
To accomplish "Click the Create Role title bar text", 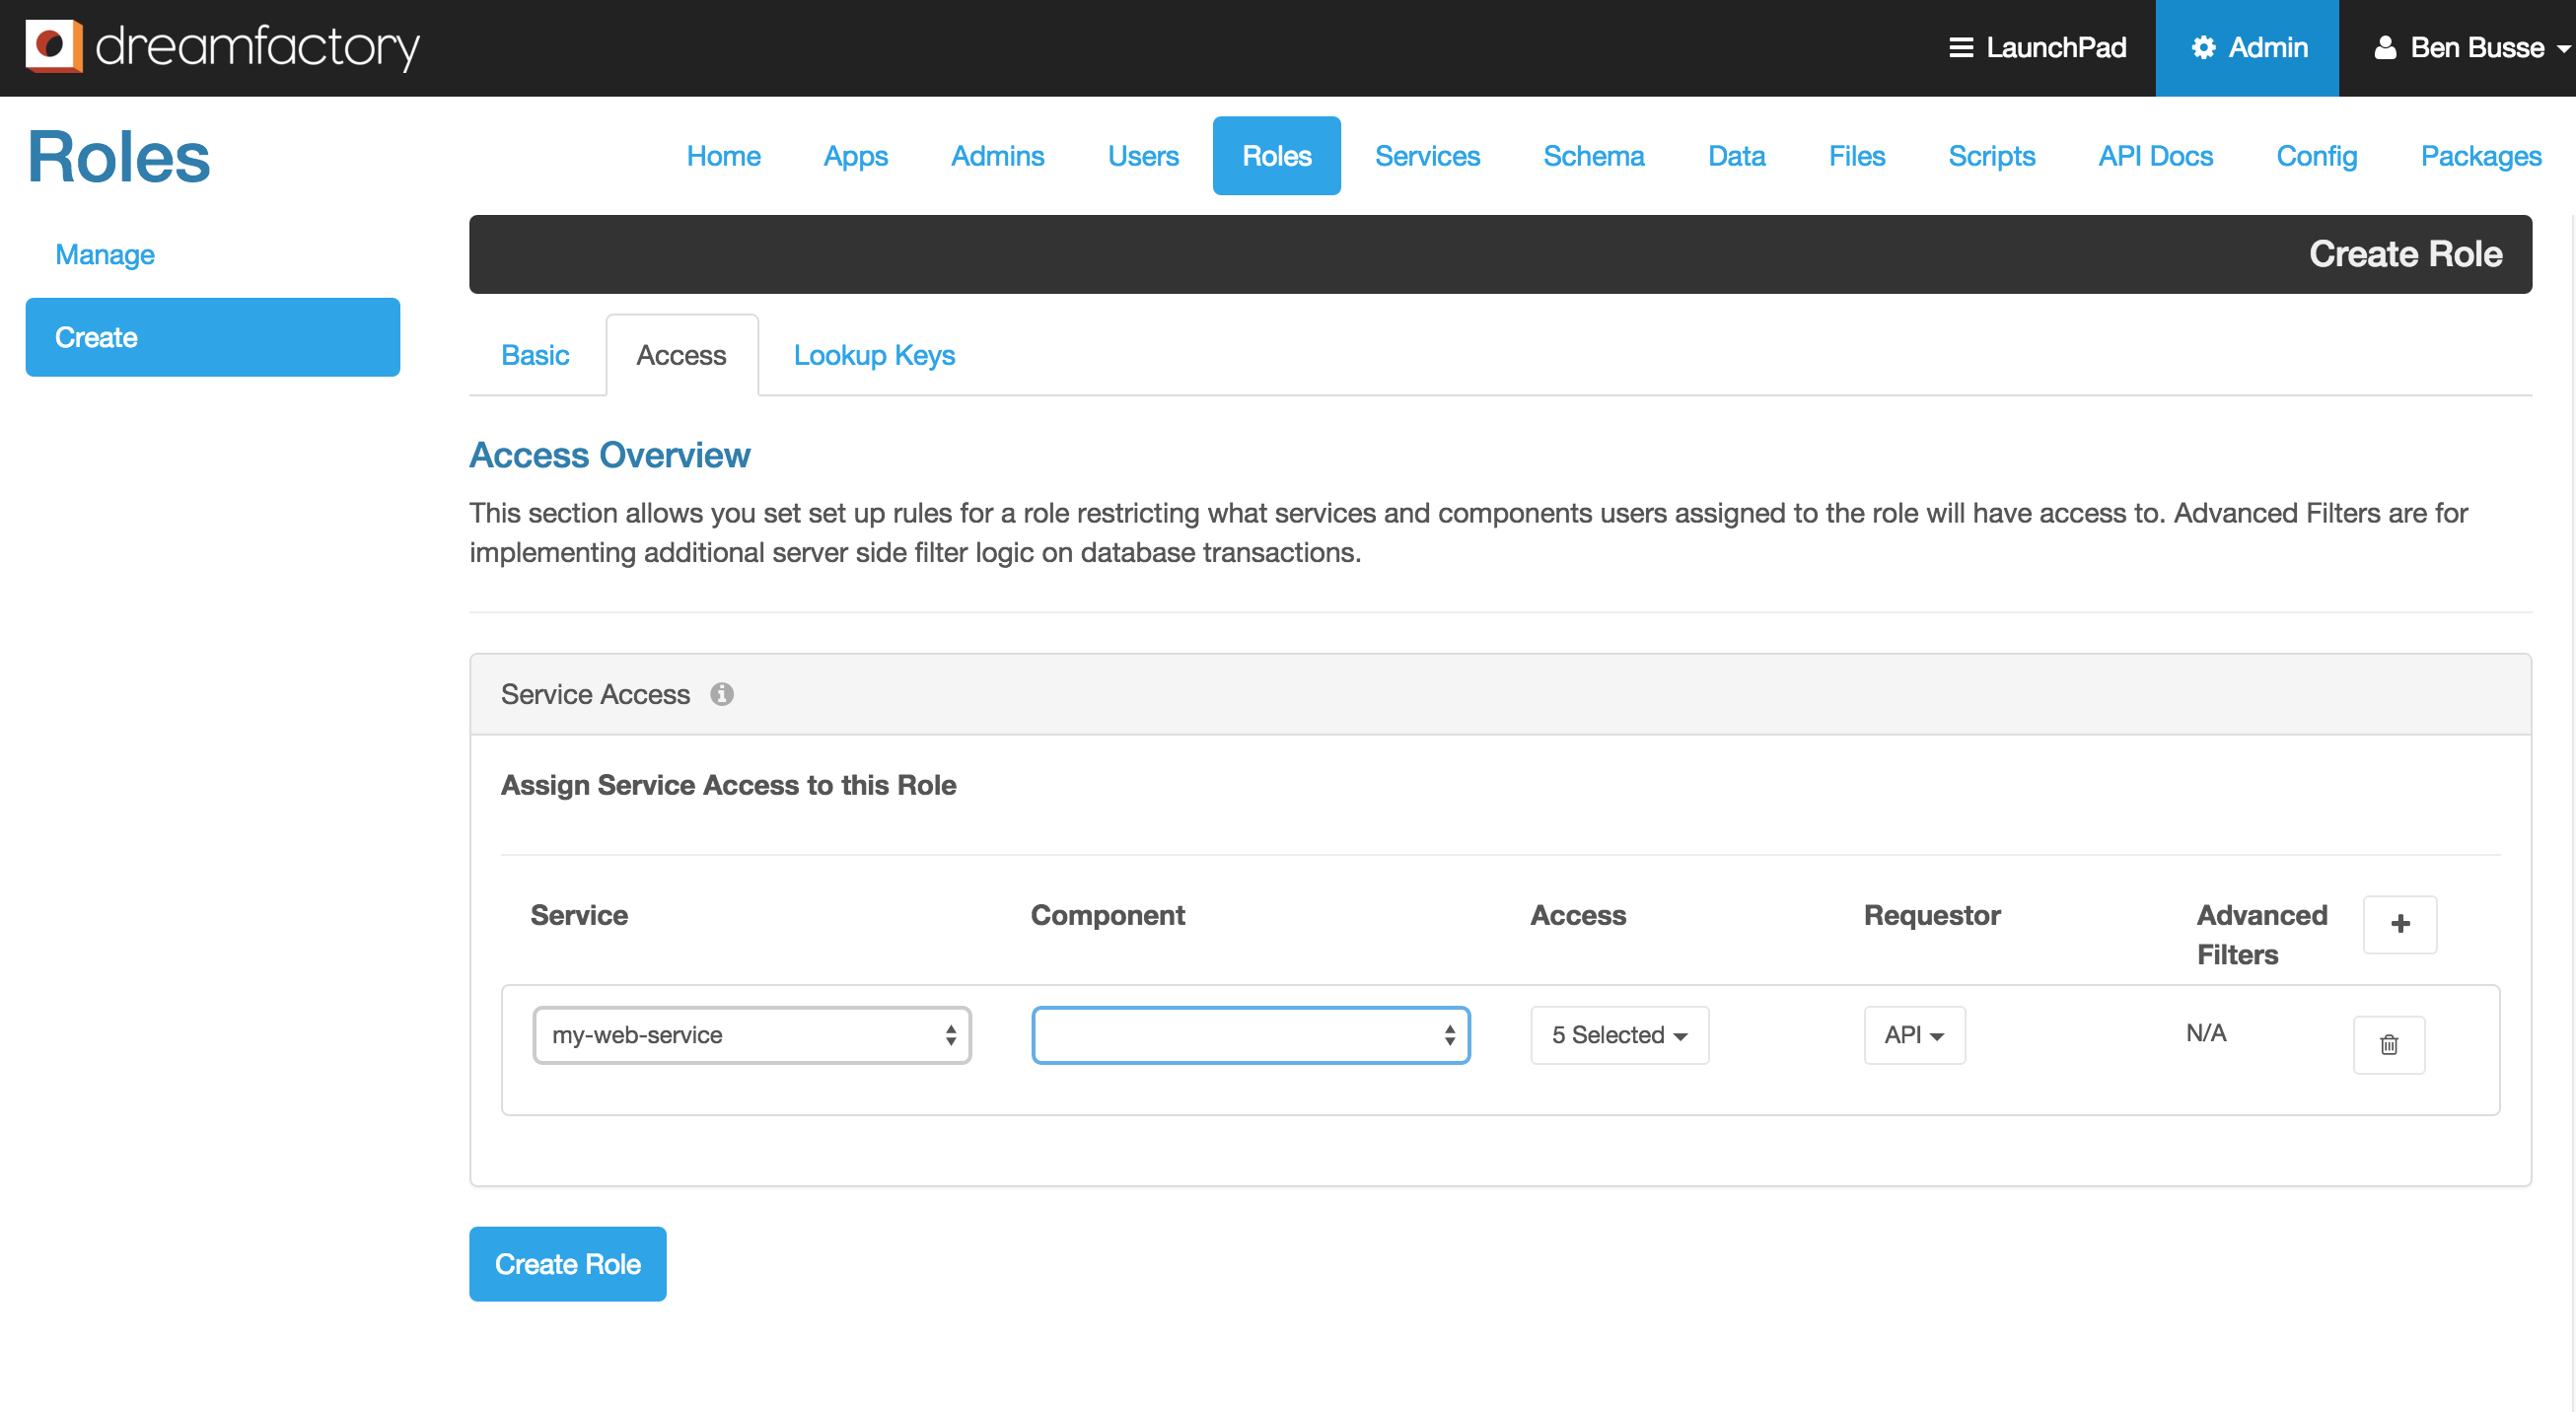I will [x=2406, y=254].
